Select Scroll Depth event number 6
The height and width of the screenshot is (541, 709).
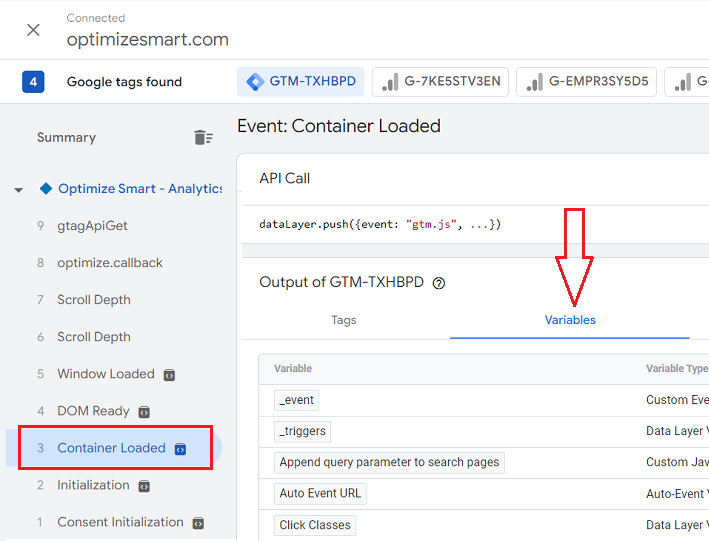point(94,337)
